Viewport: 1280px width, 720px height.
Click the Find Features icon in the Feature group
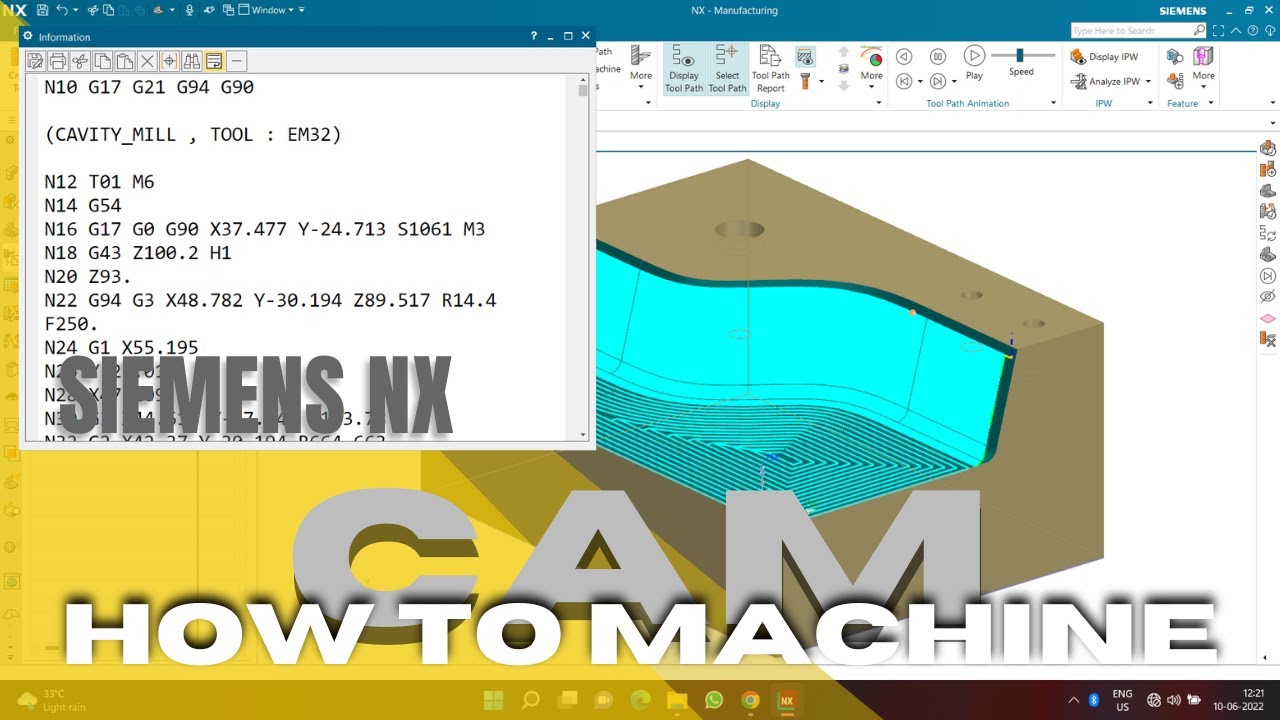1175,57
